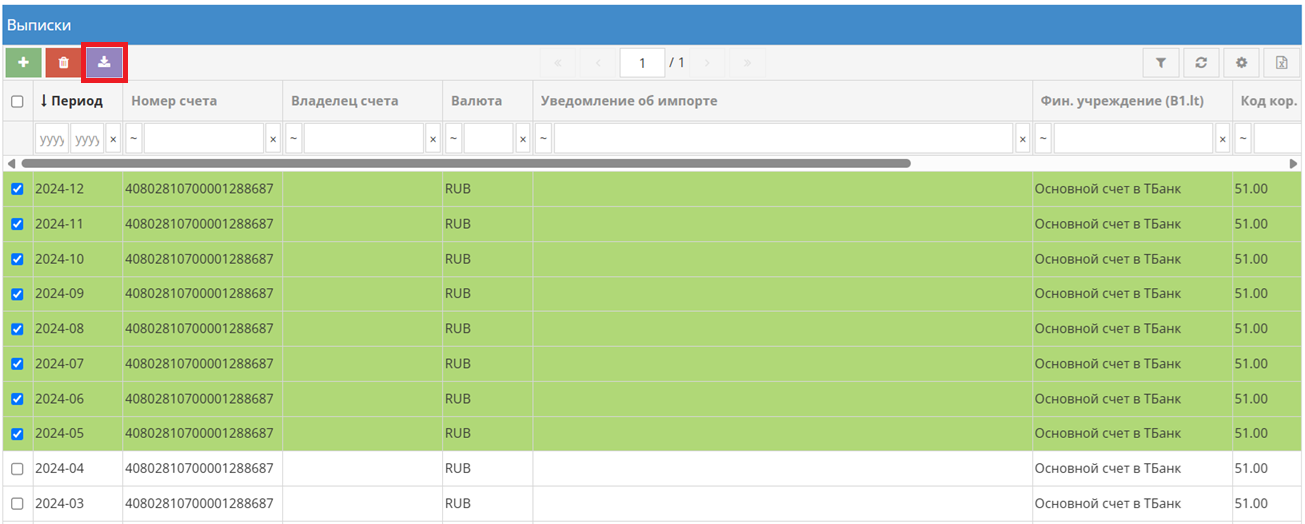Click the green add statement button

pos(23,62)
